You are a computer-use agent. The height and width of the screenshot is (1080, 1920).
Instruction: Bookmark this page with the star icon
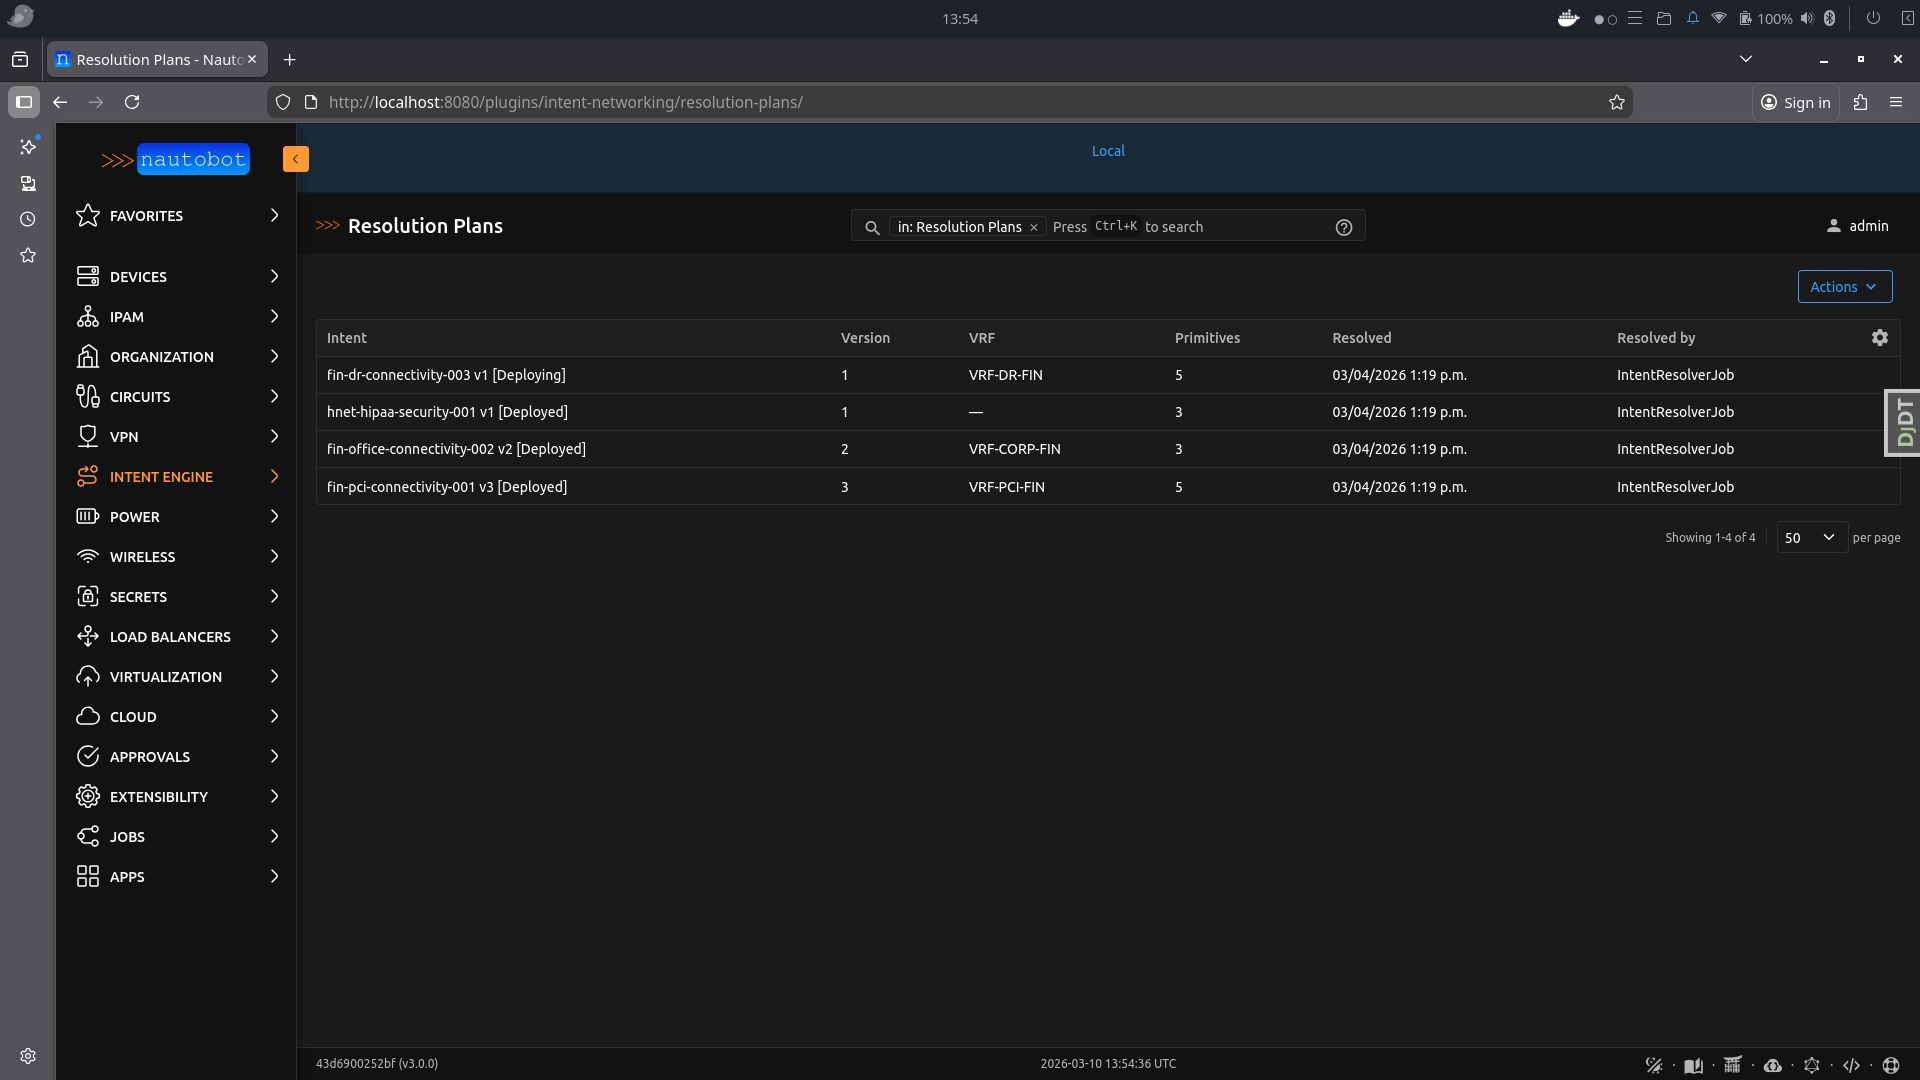[1616, 102]
